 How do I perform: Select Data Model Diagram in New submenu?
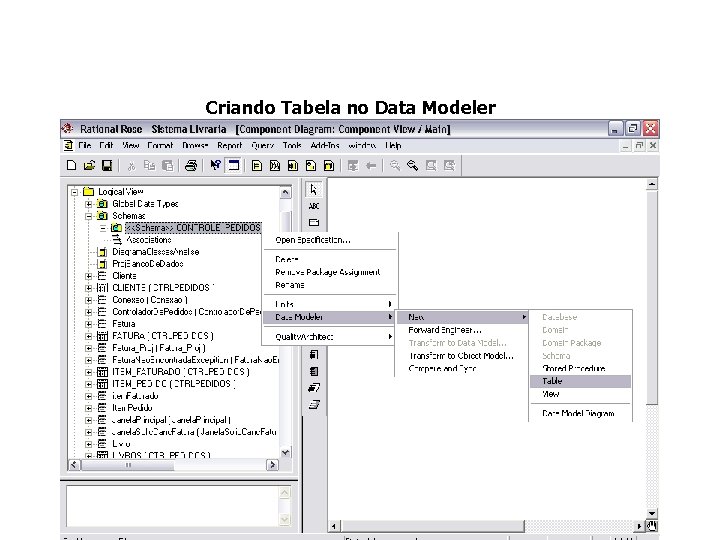pyautogui.click(x=580, y=413)
